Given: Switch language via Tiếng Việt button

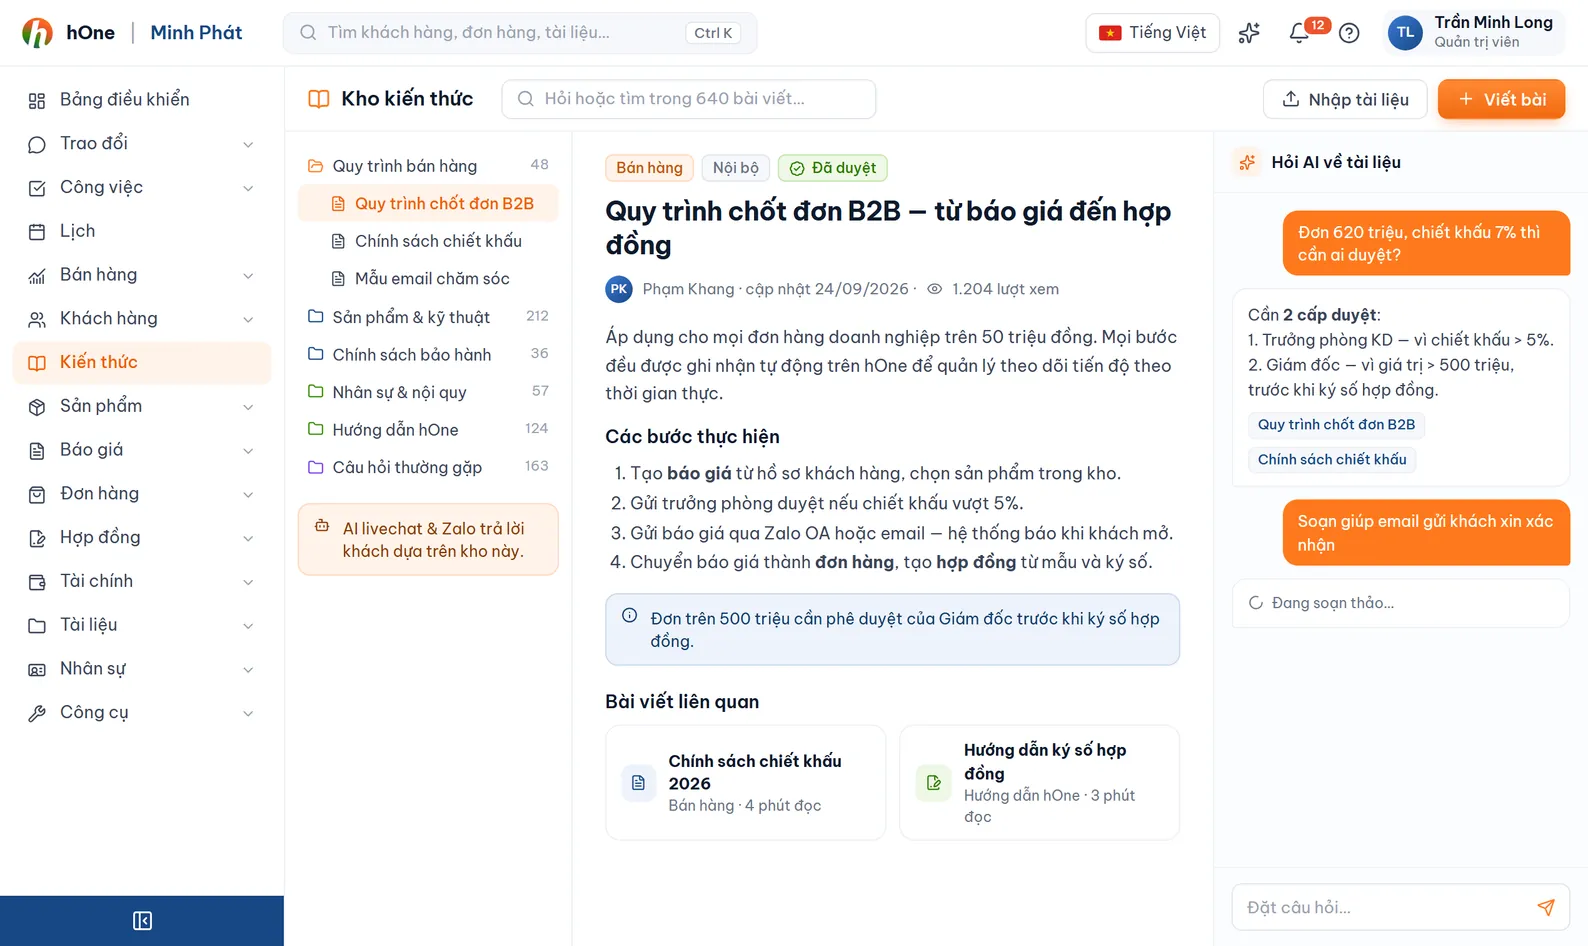Looking at the screenshot, I should [1152, 33].
